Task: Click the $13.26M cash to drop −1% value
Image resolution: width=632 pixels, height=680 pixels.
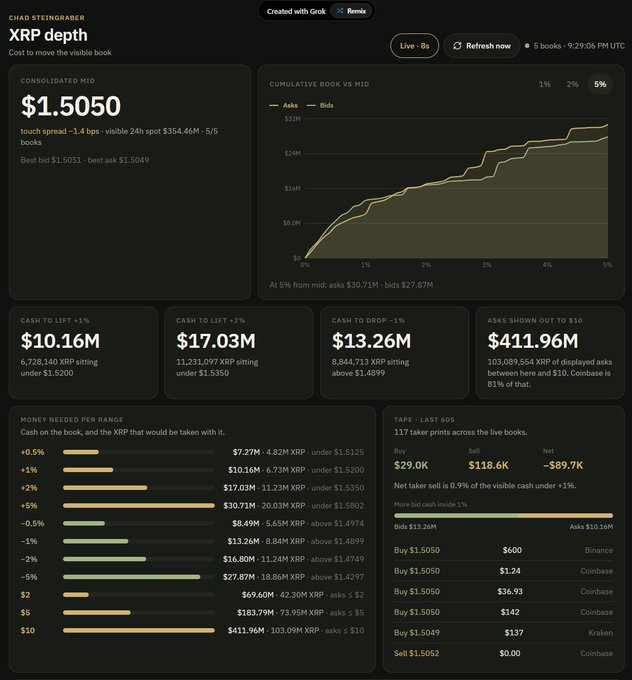Action: coord(371,341)
